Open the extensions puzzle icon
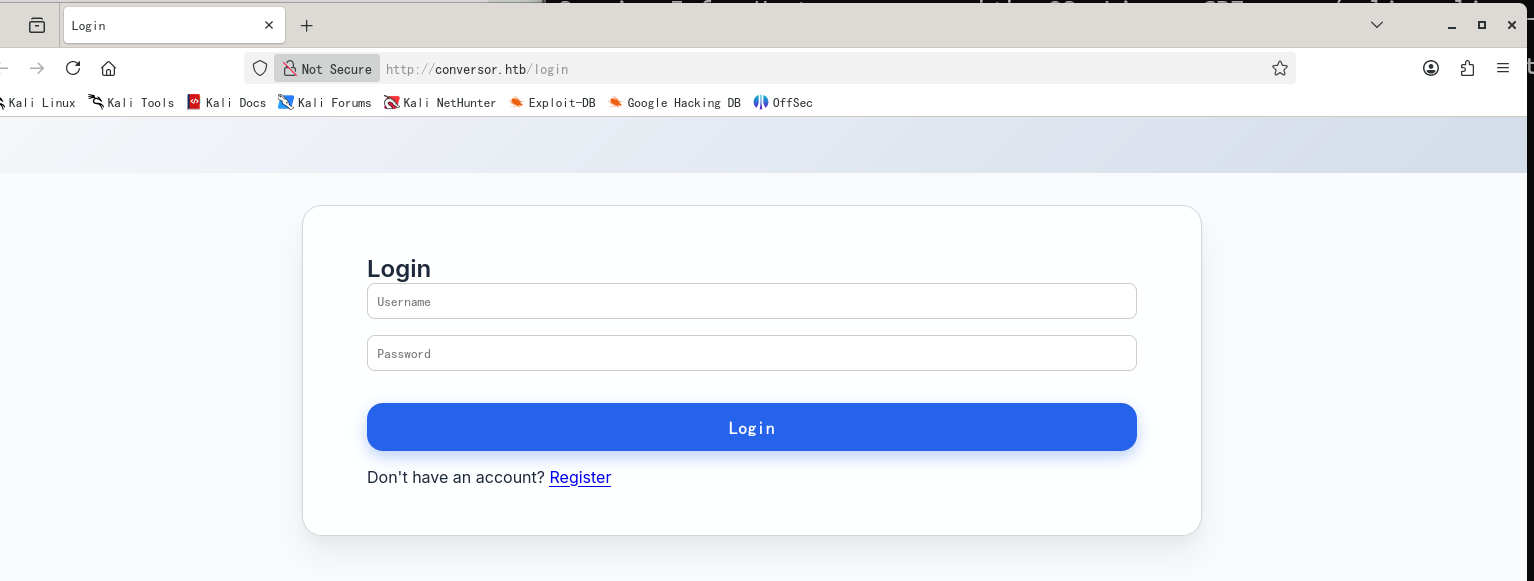This screenshot has height=581, width=1534. pyautogui.click(x=1467, y=68)
